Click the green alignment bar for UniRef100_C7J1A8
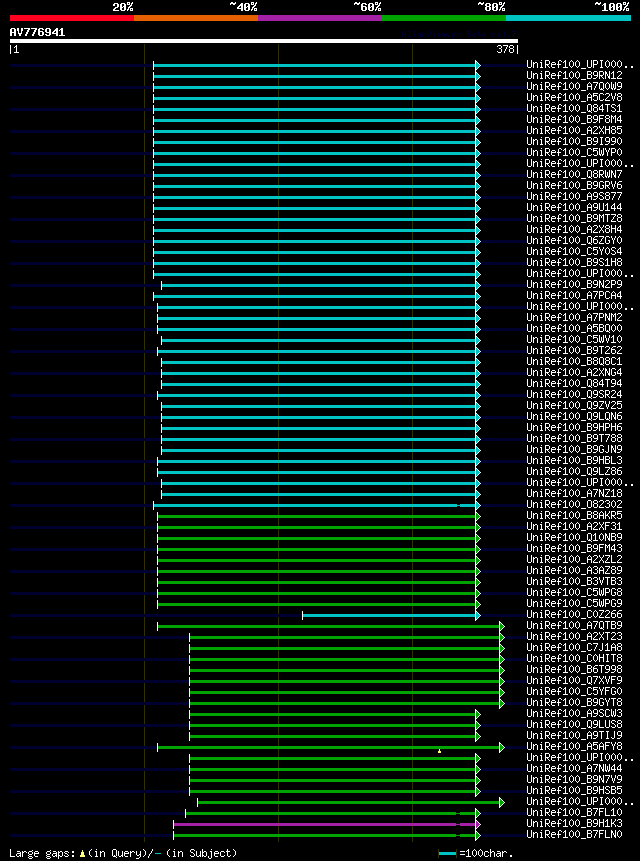Viewport: 640px width, 861px height. tap(345, 648)
